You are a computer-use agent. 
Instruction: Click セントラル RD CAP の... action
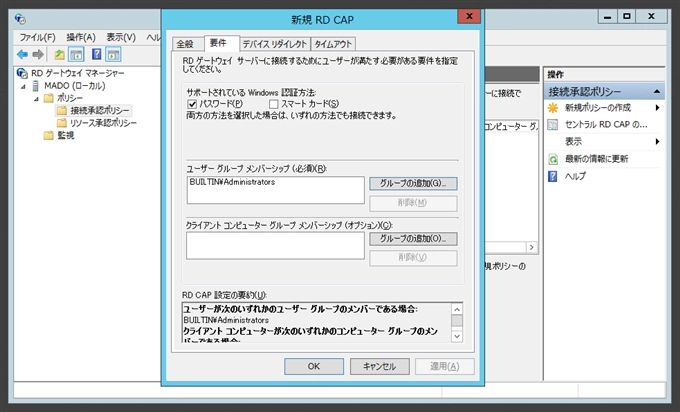point(606,124)
